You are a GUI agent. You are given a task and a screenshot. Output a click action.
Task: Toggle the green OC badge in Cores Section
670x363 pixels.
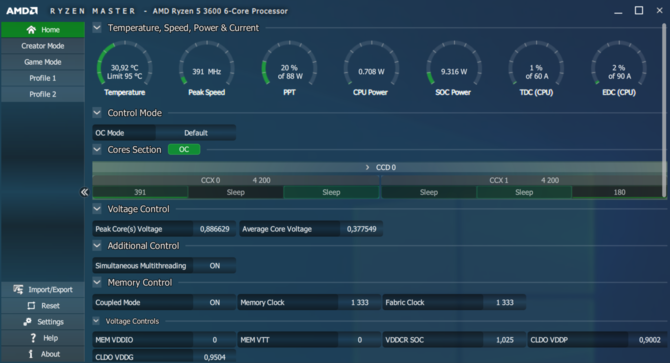(x=184, y=149)
